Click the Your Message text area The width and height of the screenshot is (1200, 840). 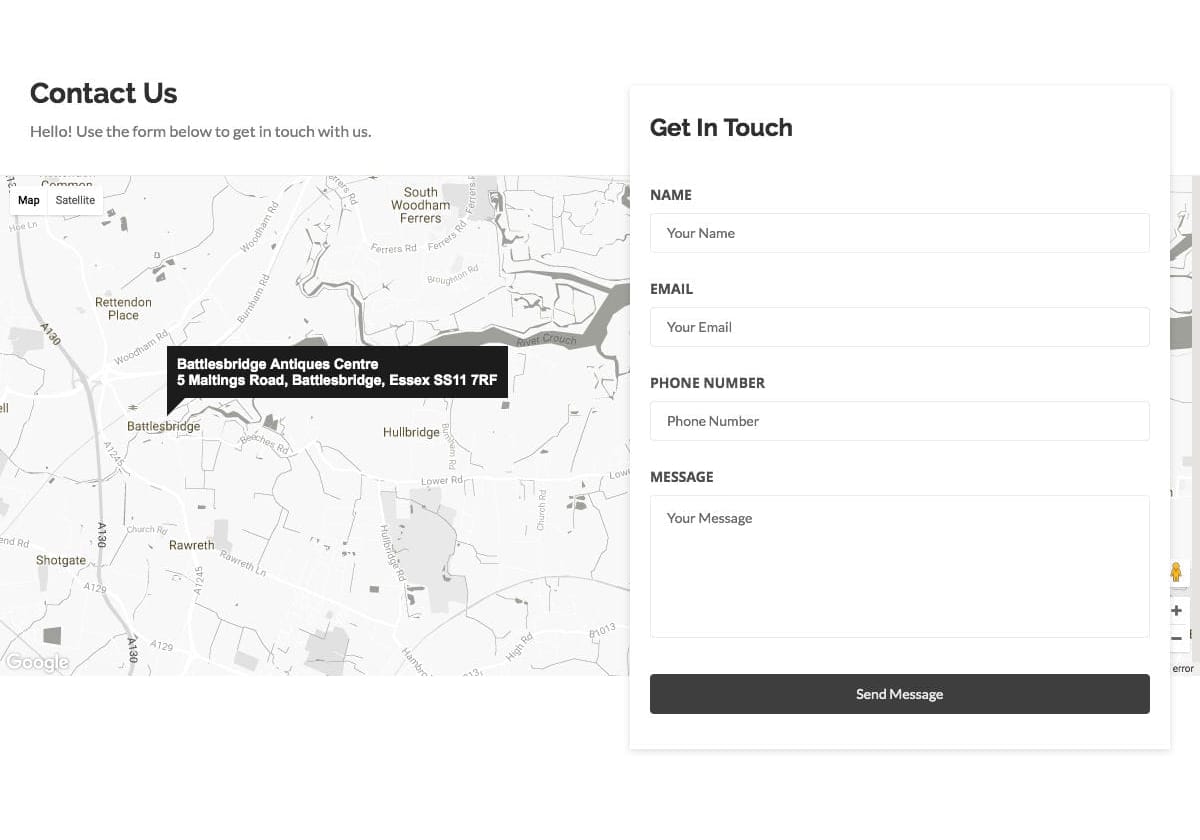coord(899,566)
